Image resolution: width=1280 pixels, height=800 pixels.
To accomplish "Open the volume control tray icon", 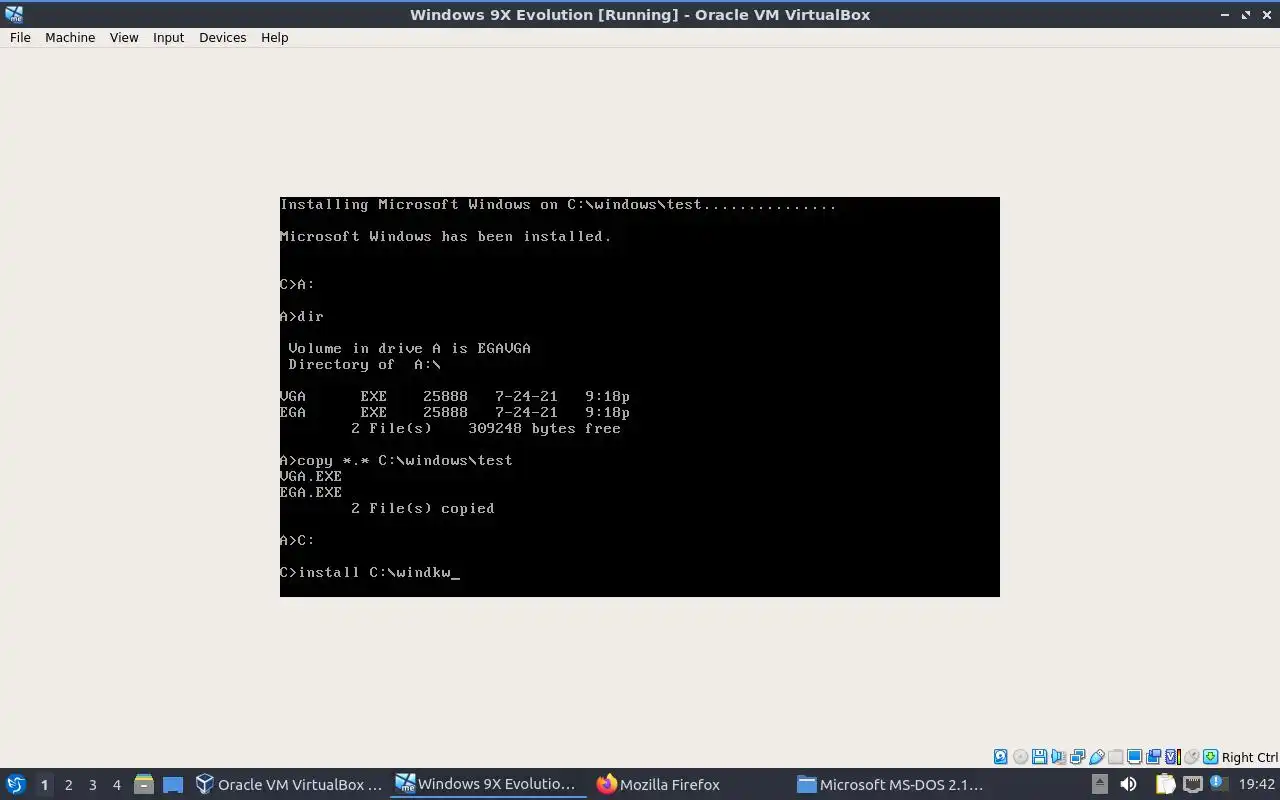I will click(x=1128, y=784).
